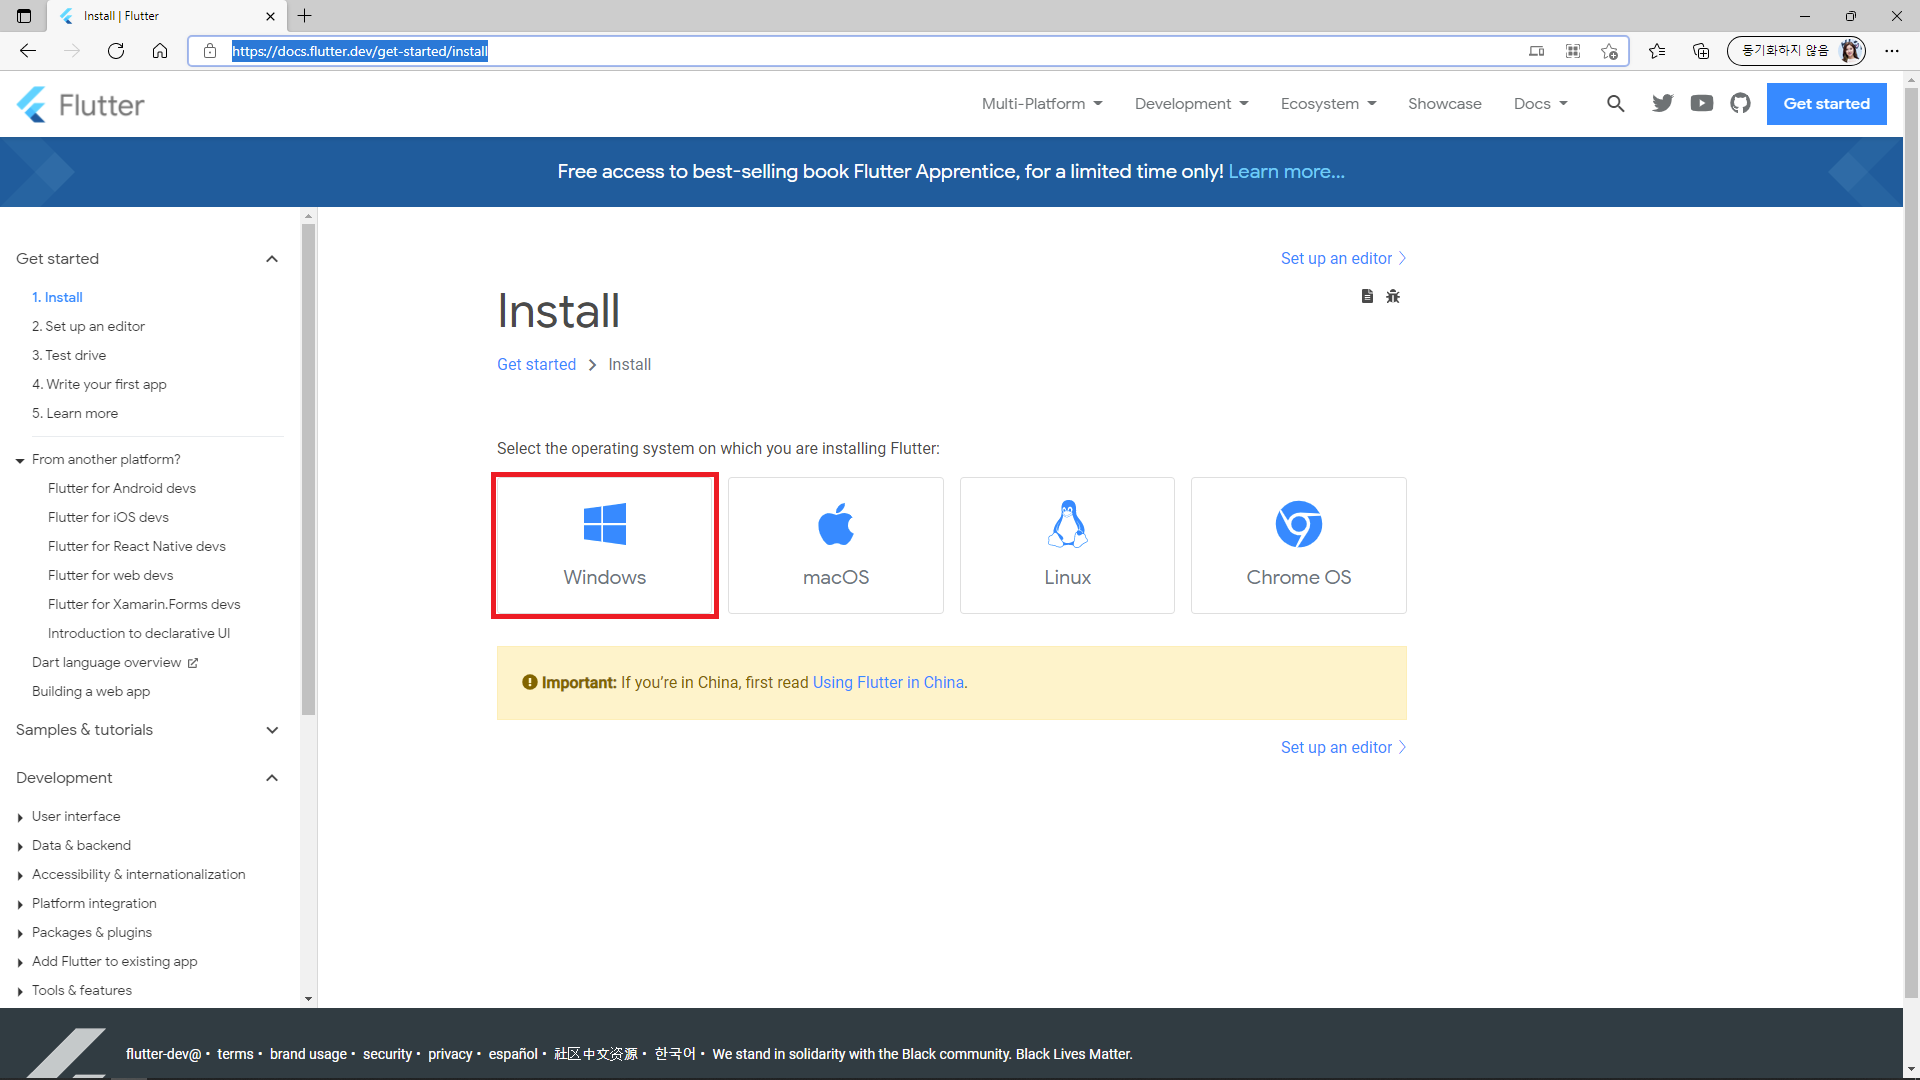Open the Showcase menu item
The image size is (1920, 1080).
point(1444,104)
